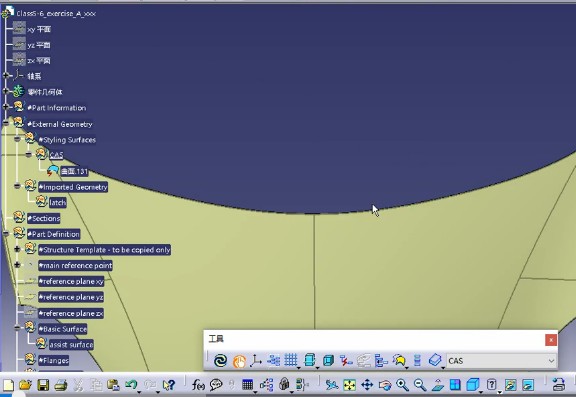Image resolution: width=576 pixels, height=397 pixels.
Task: Collapse the #Styling Surfaces node
Action: click(17, 139)
